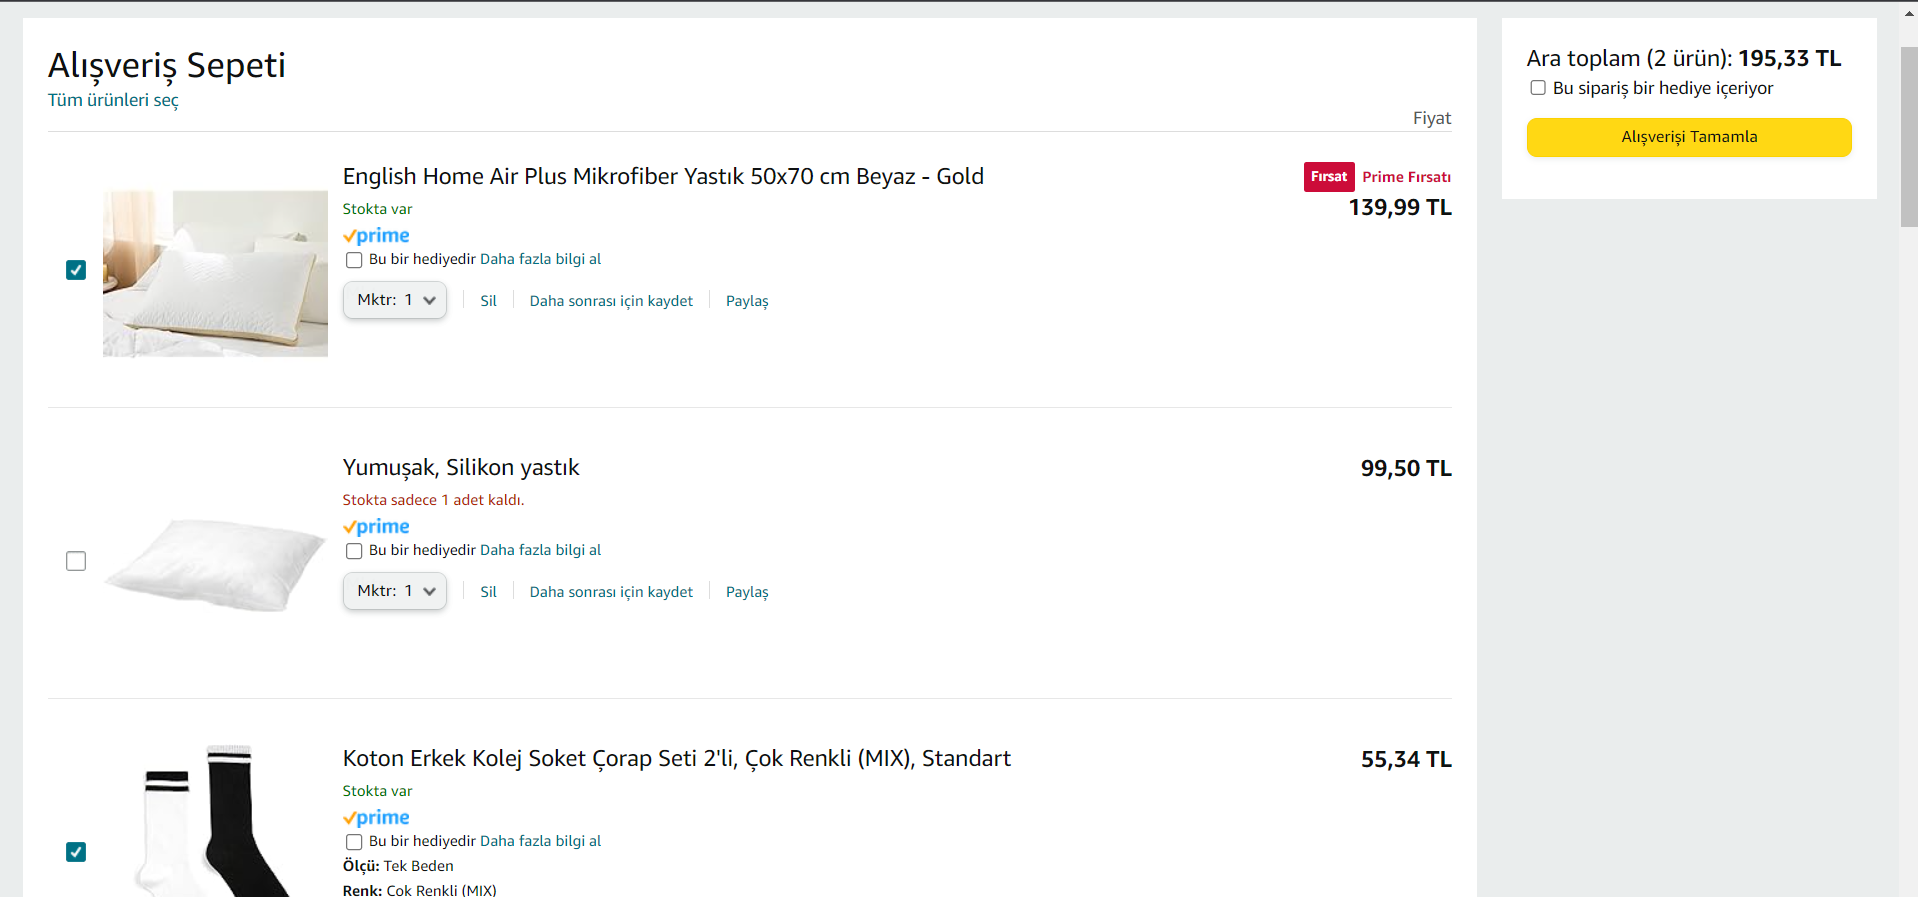
Task: Save Silikon yastık for later
Action: (611, 592)
